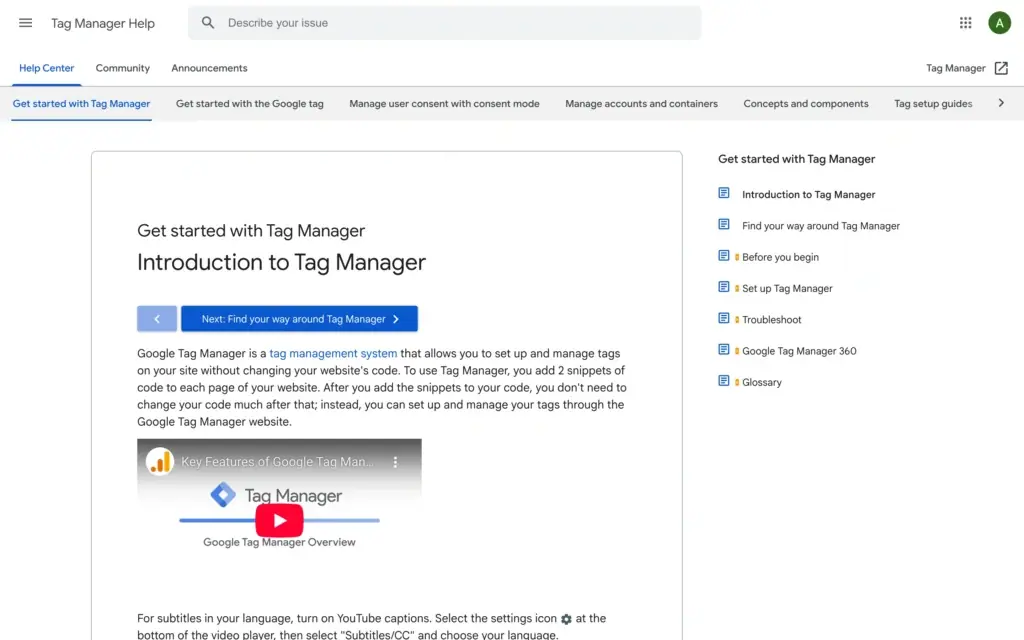Image resolution: width=1024 pixels, height=640 pixels.
Task: Open Tag setup guides tab
Action: tap(933, 103)
